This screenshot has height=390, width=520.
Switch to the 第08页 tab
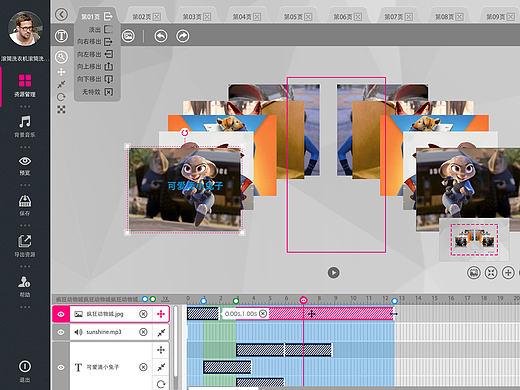[x=444, y=17]
